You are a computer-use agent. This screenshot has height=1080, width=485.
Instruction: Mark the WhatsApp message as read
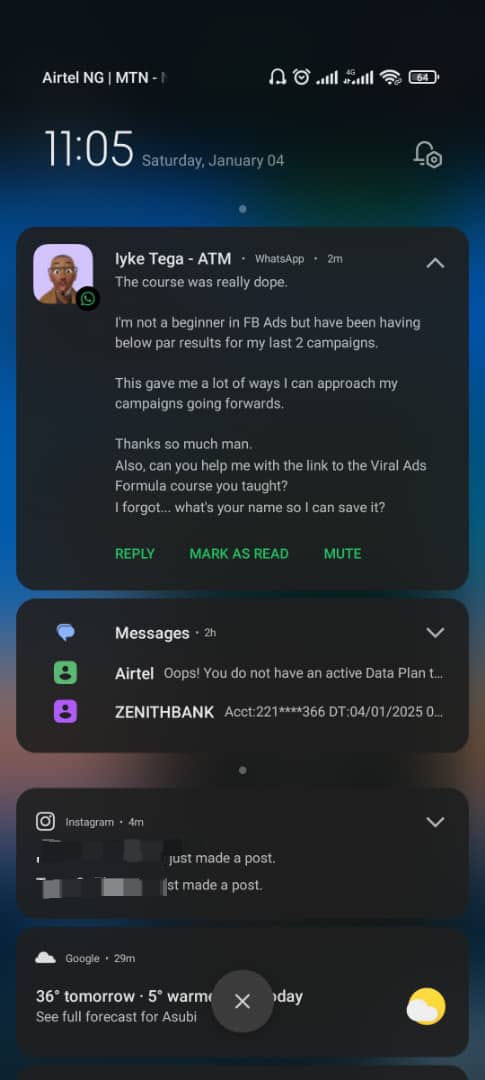pos(239,554)
